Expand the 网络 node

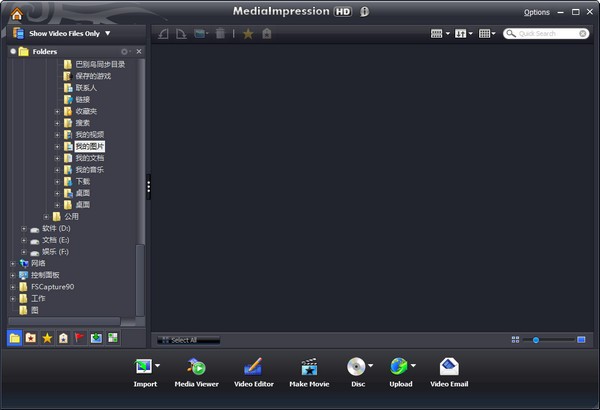tap(13, 264)
